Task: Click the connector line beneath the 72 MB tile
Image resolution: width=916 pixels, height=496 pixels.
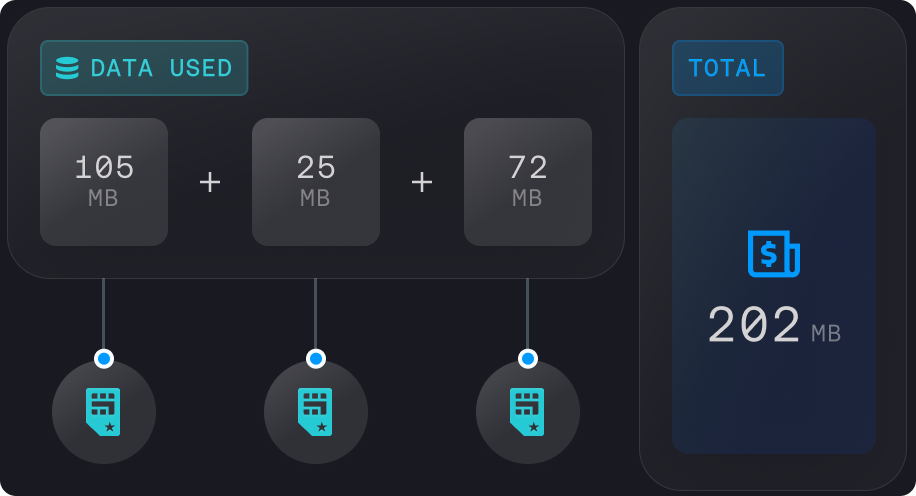Action: tap(528, 312)
